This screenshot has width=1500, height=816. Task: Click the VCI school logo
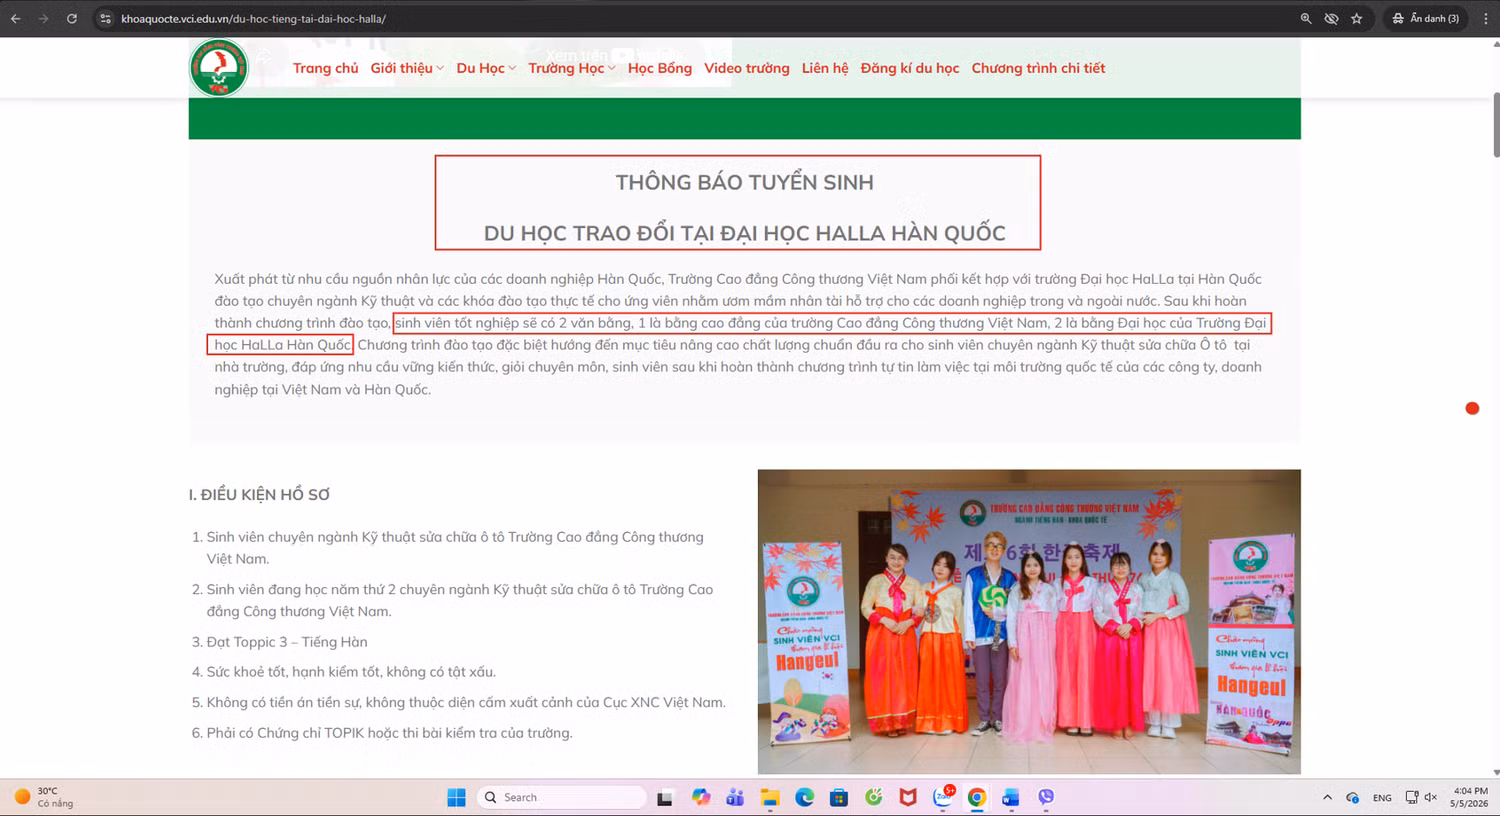219,68
